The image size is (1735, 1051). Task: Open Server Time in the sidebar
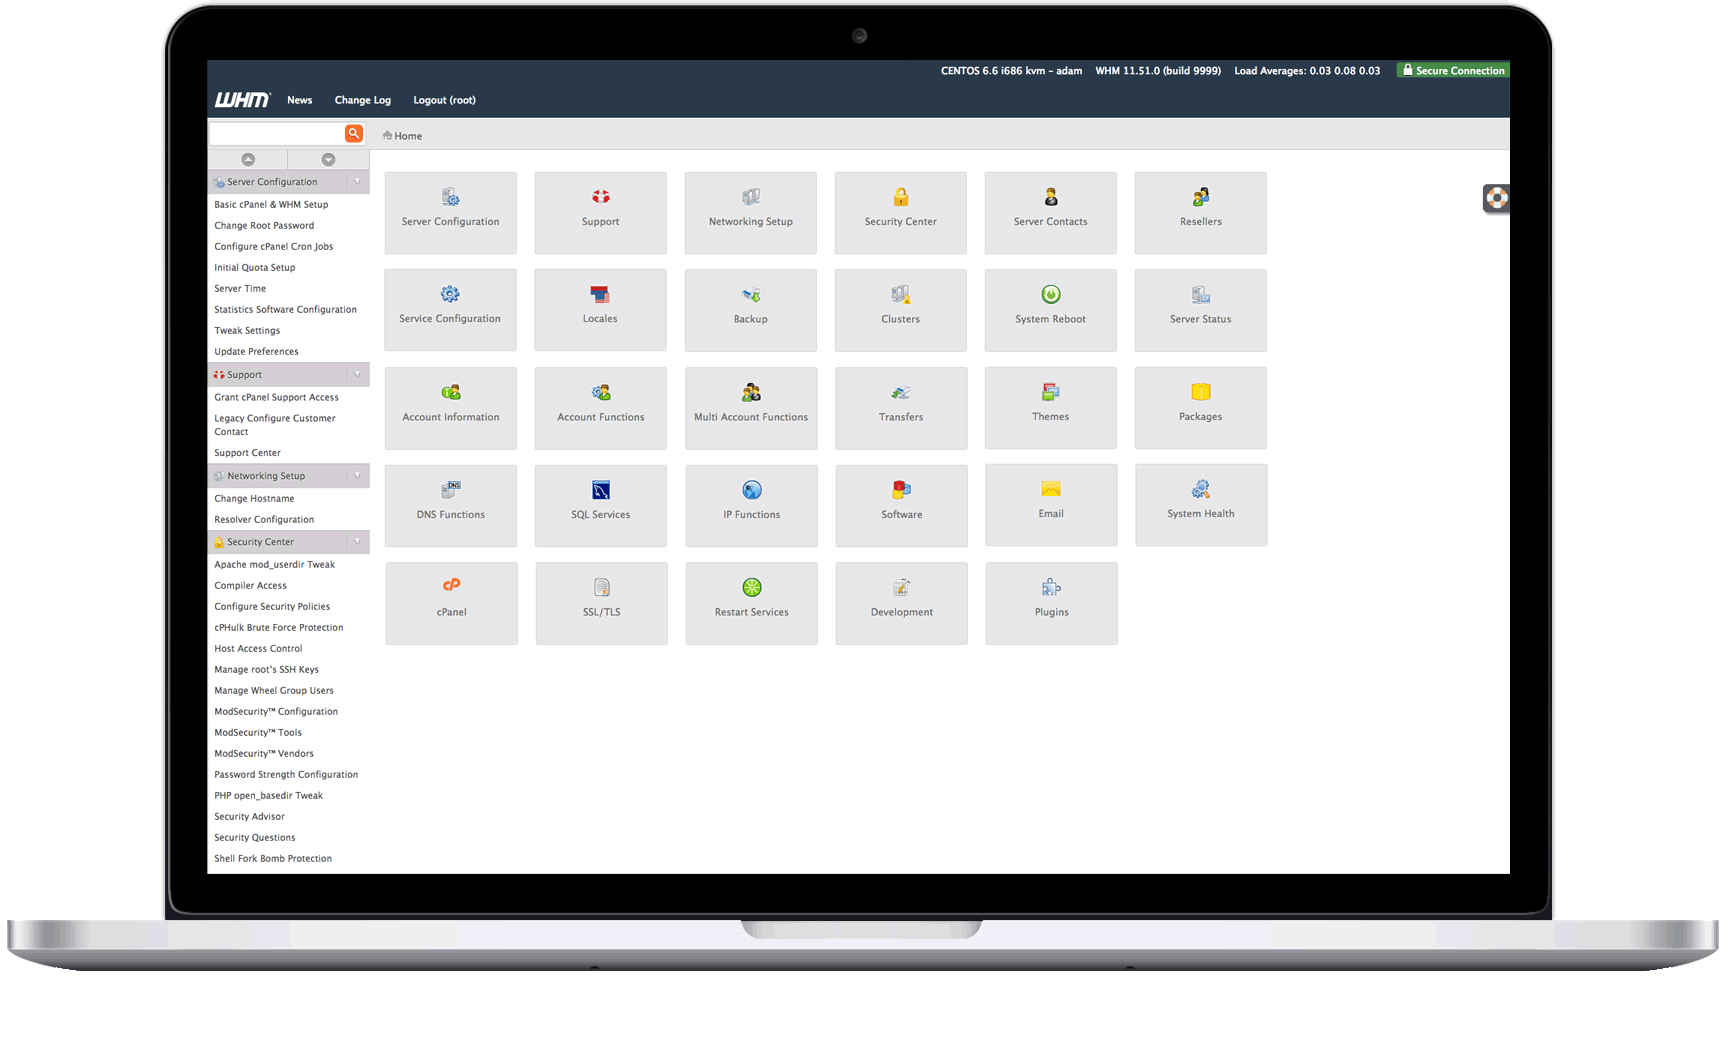(240, 289)
